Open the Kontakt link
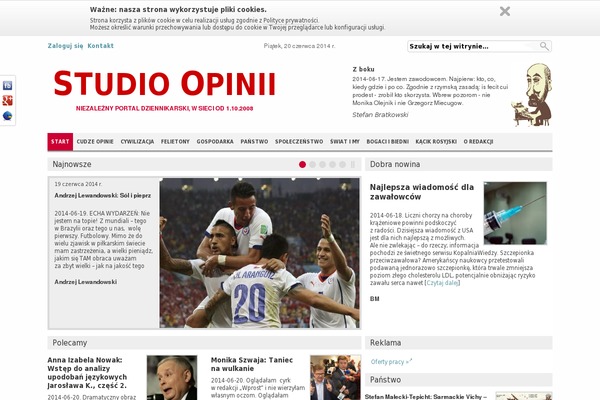This screenshot has width=600, height=400. [101, 46]
